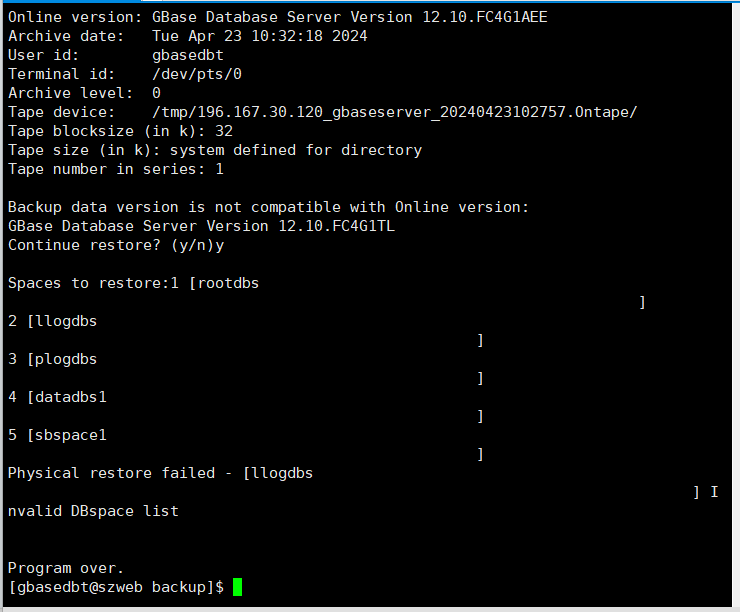740x612 pixels.
Task: Click the 'Physical restore failed' error line
Action: (x=160, y=473)
